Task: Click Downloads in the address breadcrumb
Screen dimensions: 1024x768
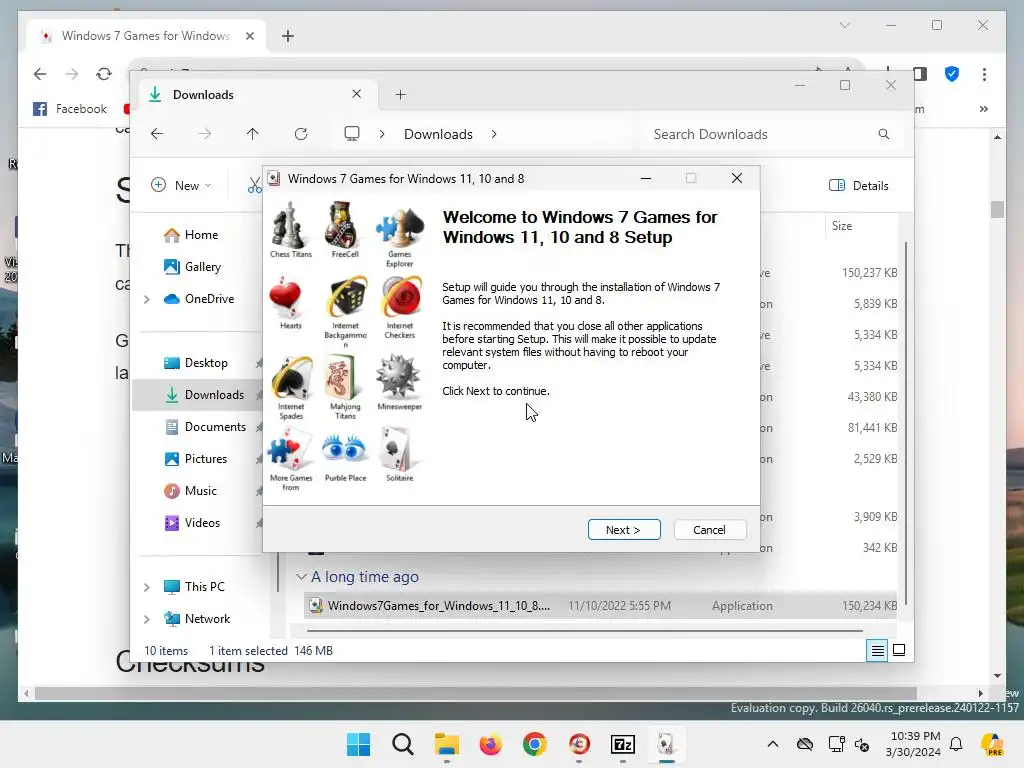Action: click(x=438, y=134)
